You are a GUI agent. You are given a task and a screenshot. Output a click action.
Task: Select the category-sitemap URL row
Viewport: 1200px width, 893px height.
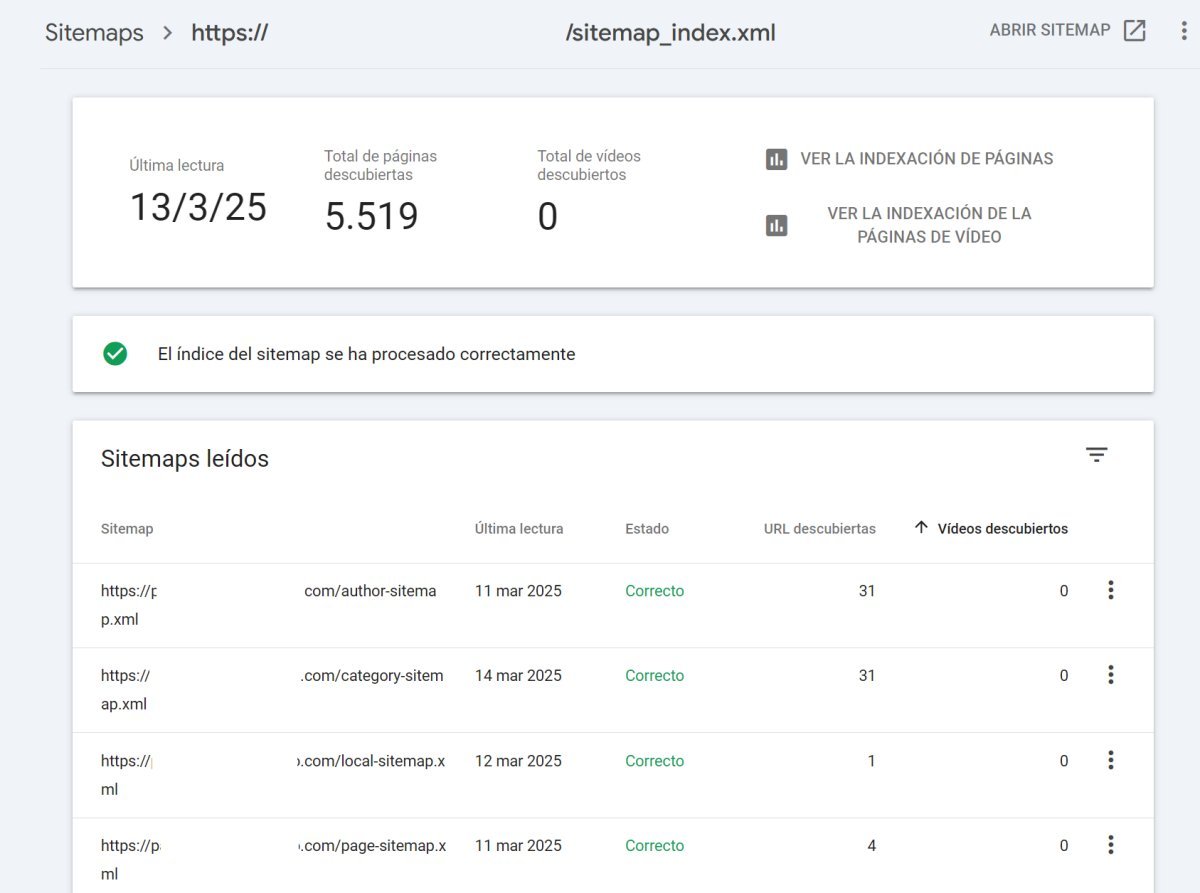tap(612, 690)
